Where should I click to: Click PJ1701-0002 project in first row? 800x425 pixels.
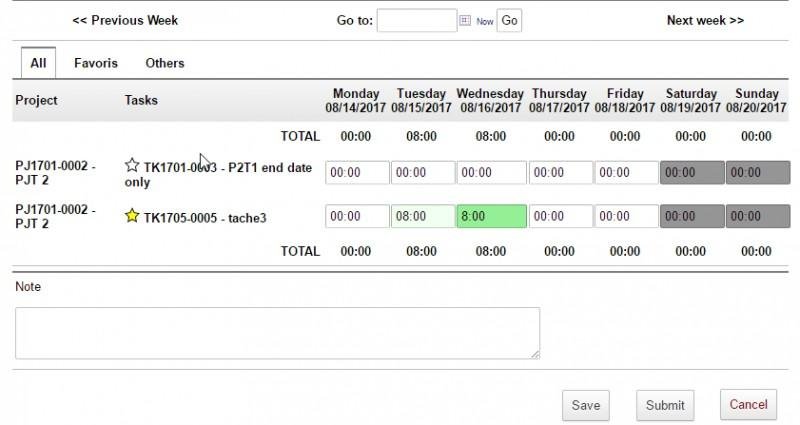pos(55,173)
